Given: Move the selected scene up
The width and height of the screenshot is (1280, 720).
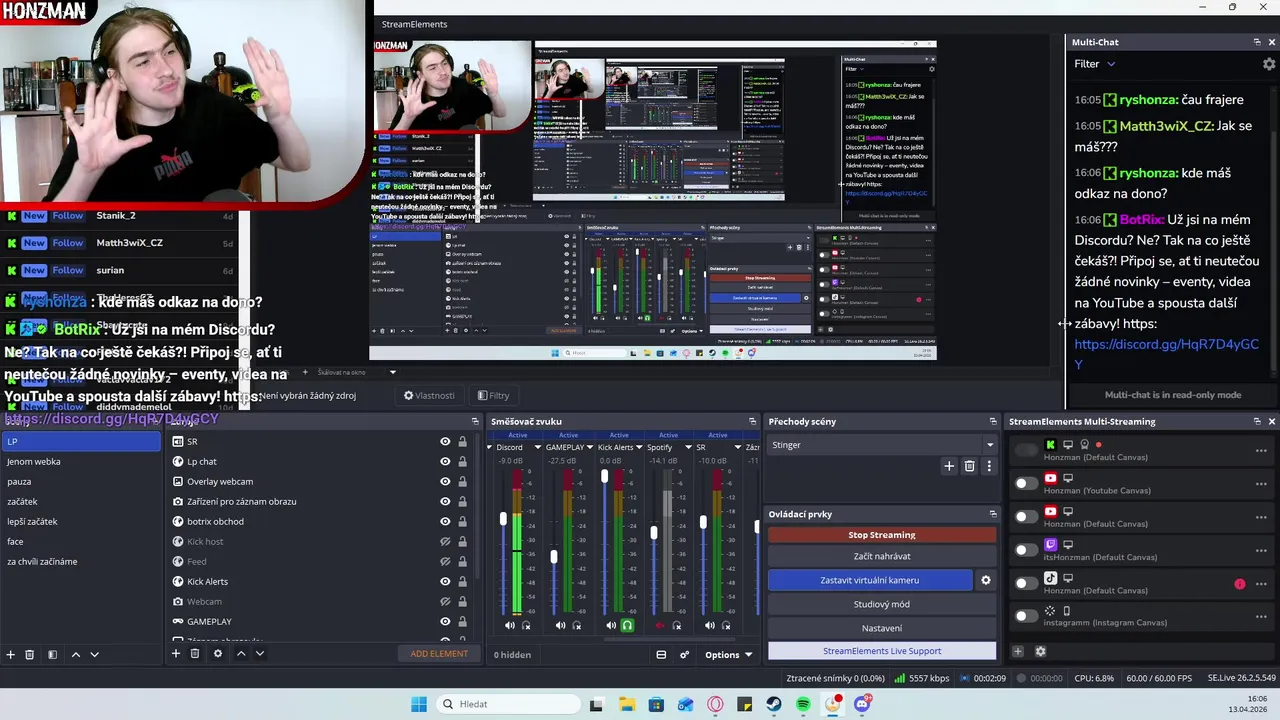Looking at the screenshot, I should pyautogui.click(x=75, y=654).
